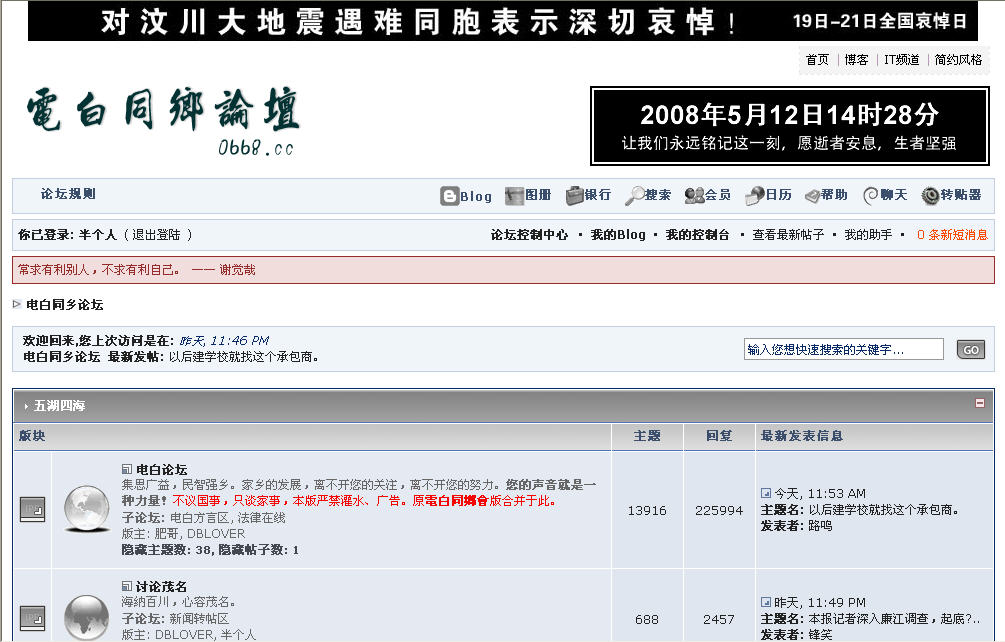The width and height of the screenshot is (1005, 642).
Task: Click the arrow beside 电白同乡论坛 breadcrumb
Action: tap(17, 304)
